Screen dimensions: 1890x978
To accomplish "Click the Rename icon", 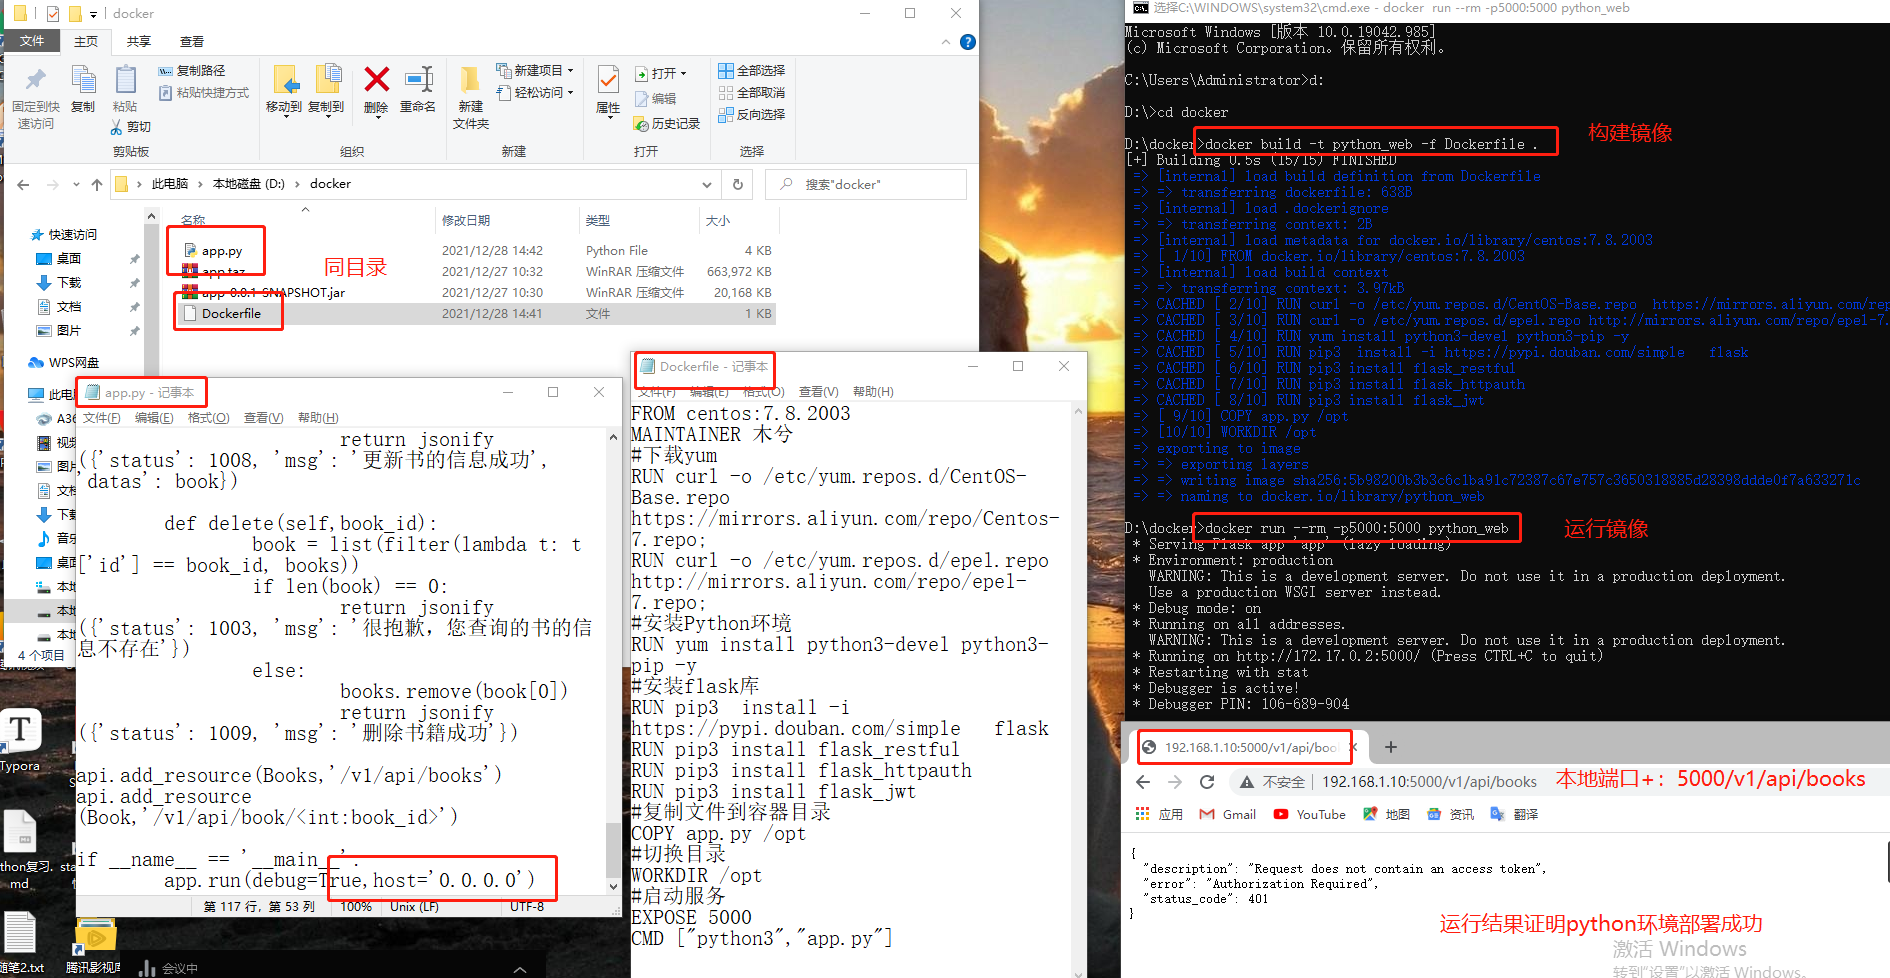I will pos(418,79).
